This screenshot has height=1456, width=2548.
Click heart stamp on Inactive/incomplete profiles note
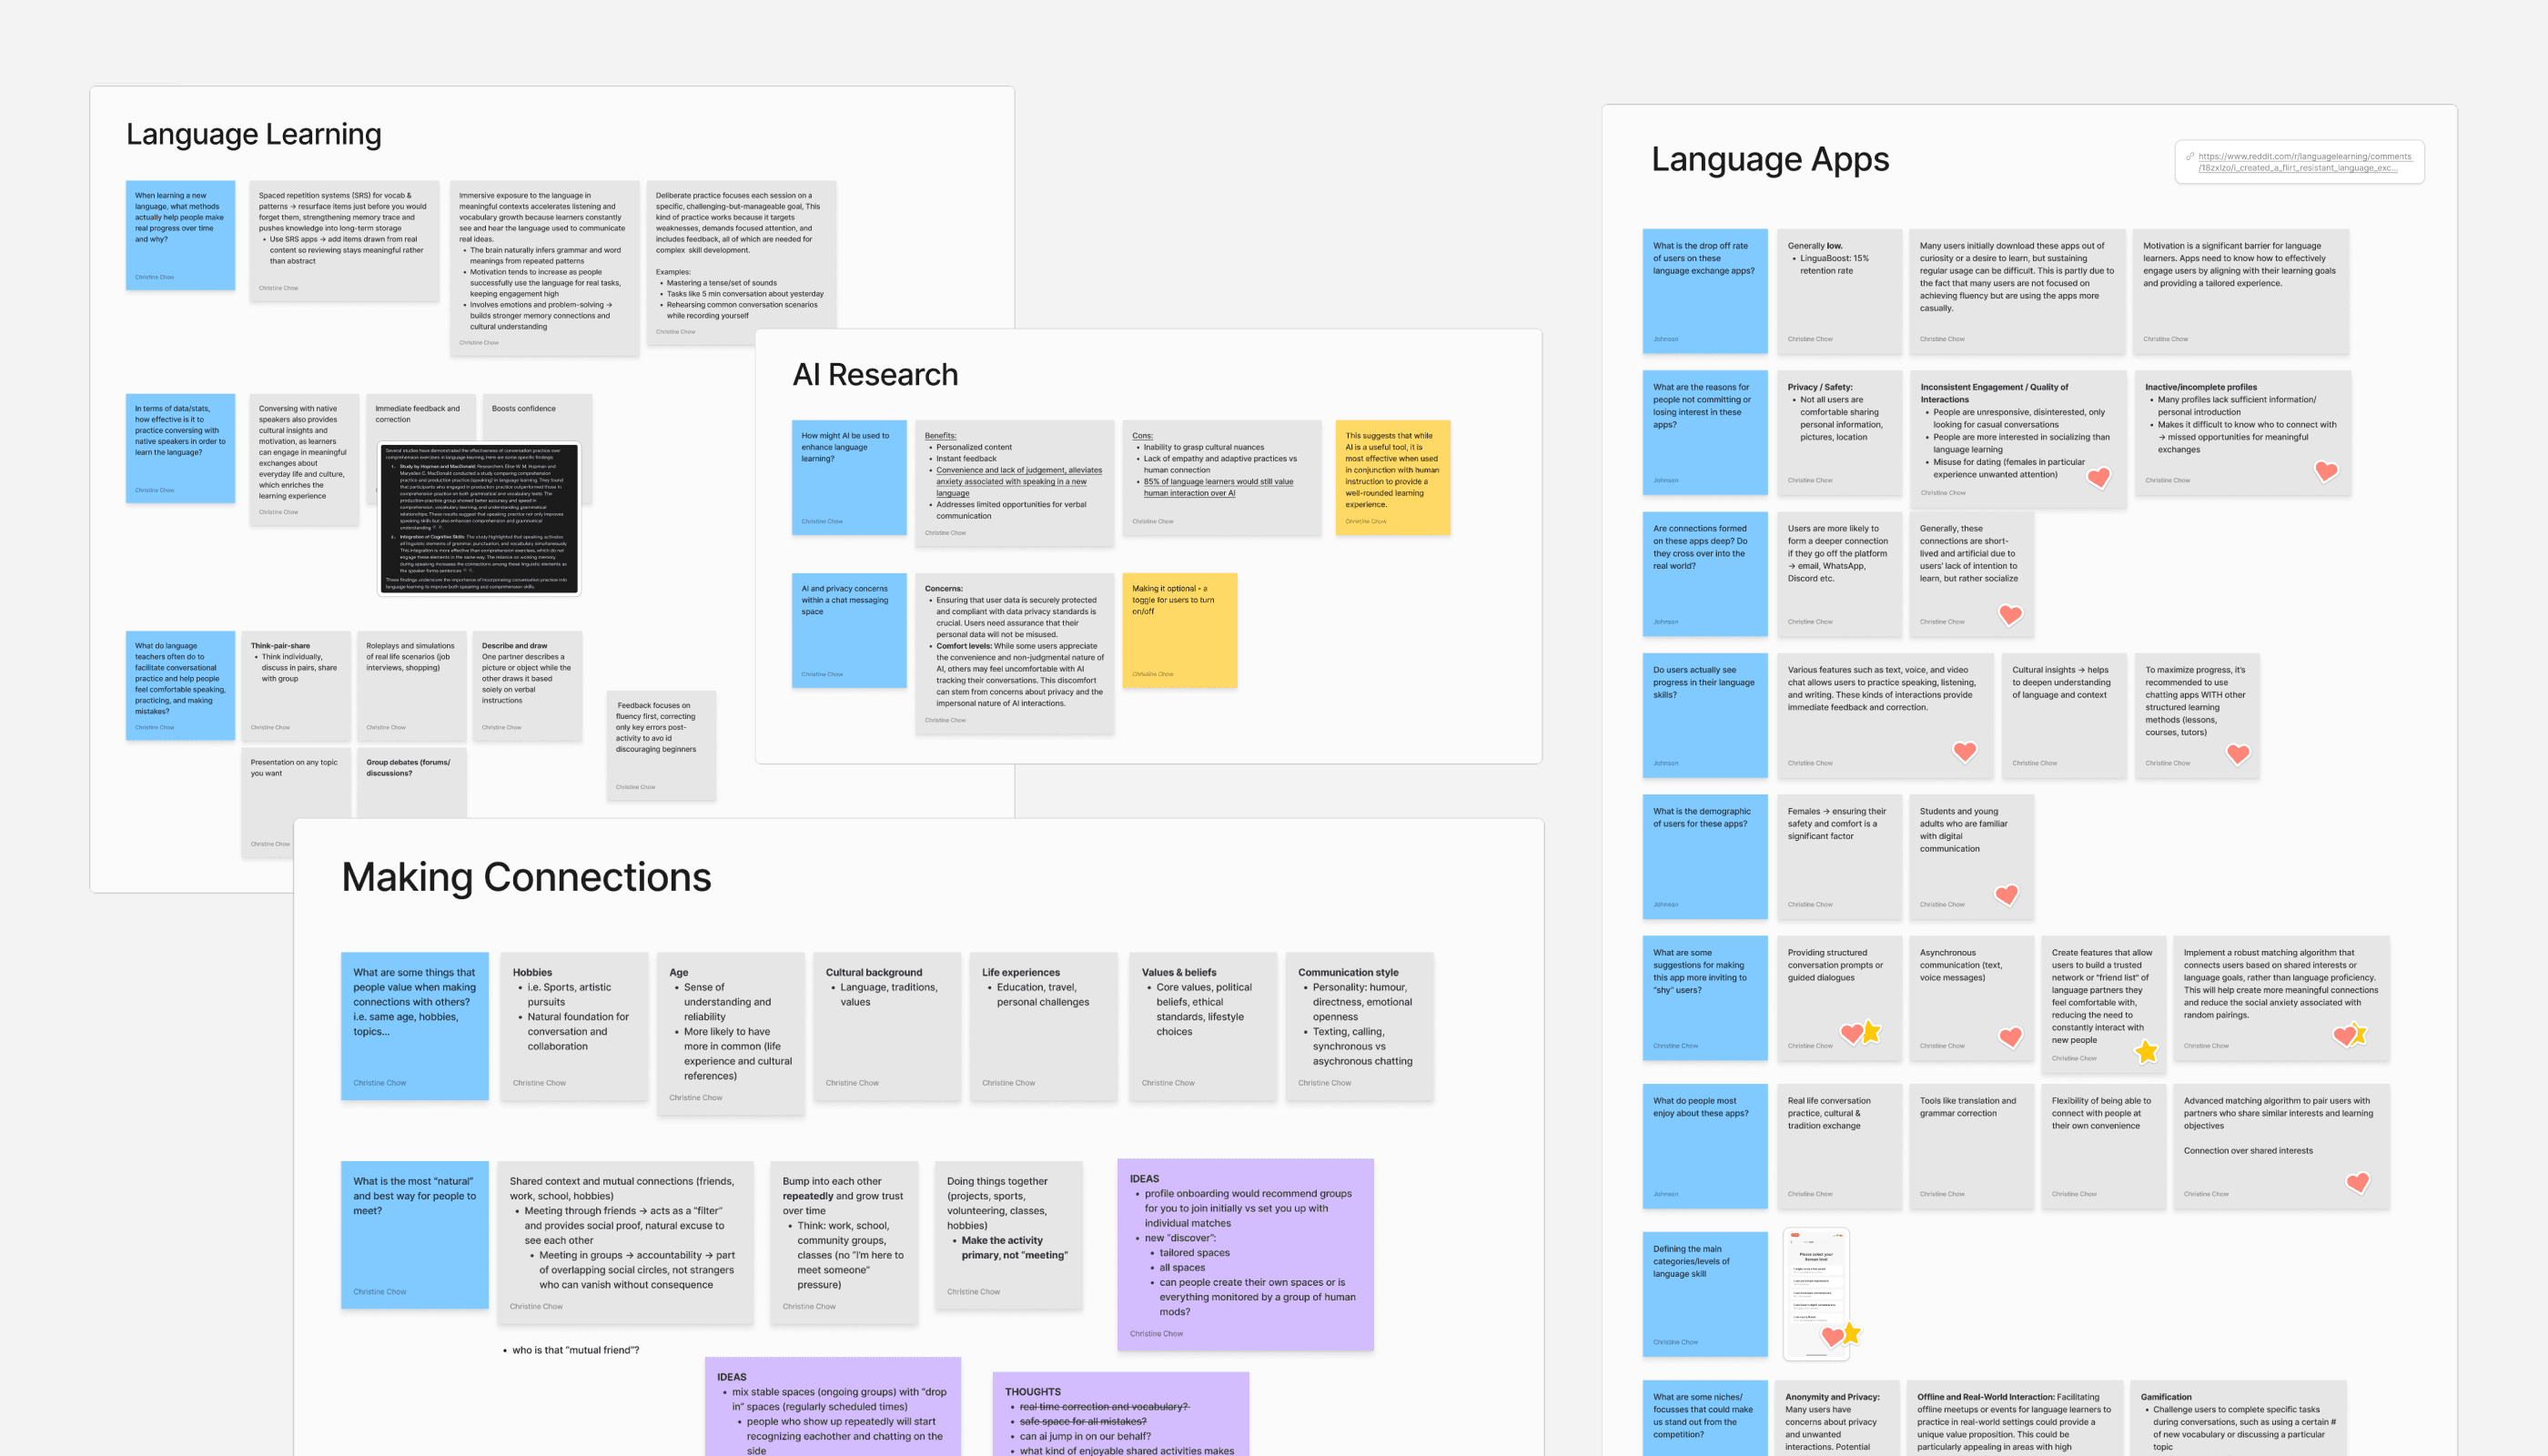2326,471
